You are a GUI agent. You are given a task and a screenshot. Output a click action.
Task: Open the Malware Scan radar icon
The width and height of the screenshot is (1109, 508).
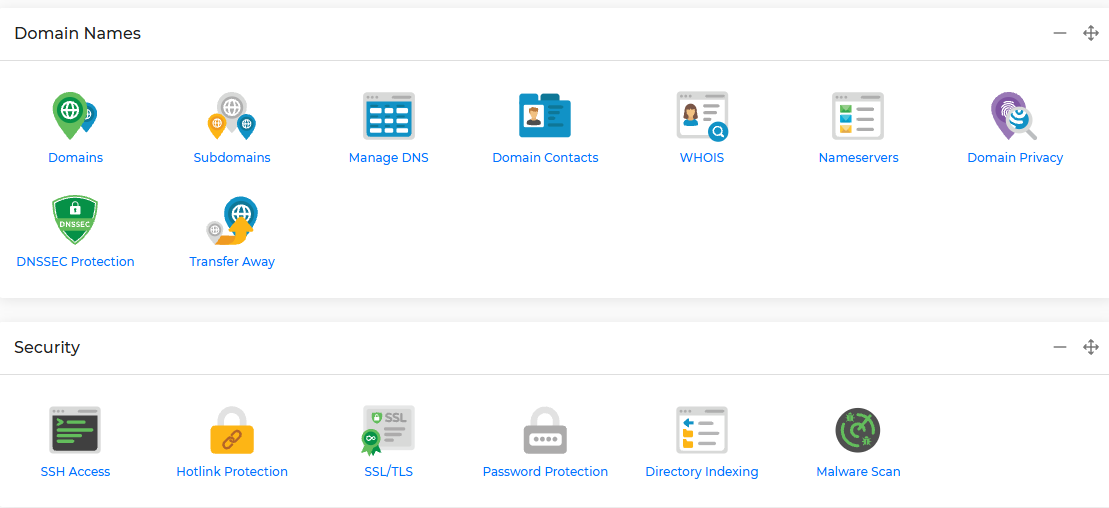(858, 430)
